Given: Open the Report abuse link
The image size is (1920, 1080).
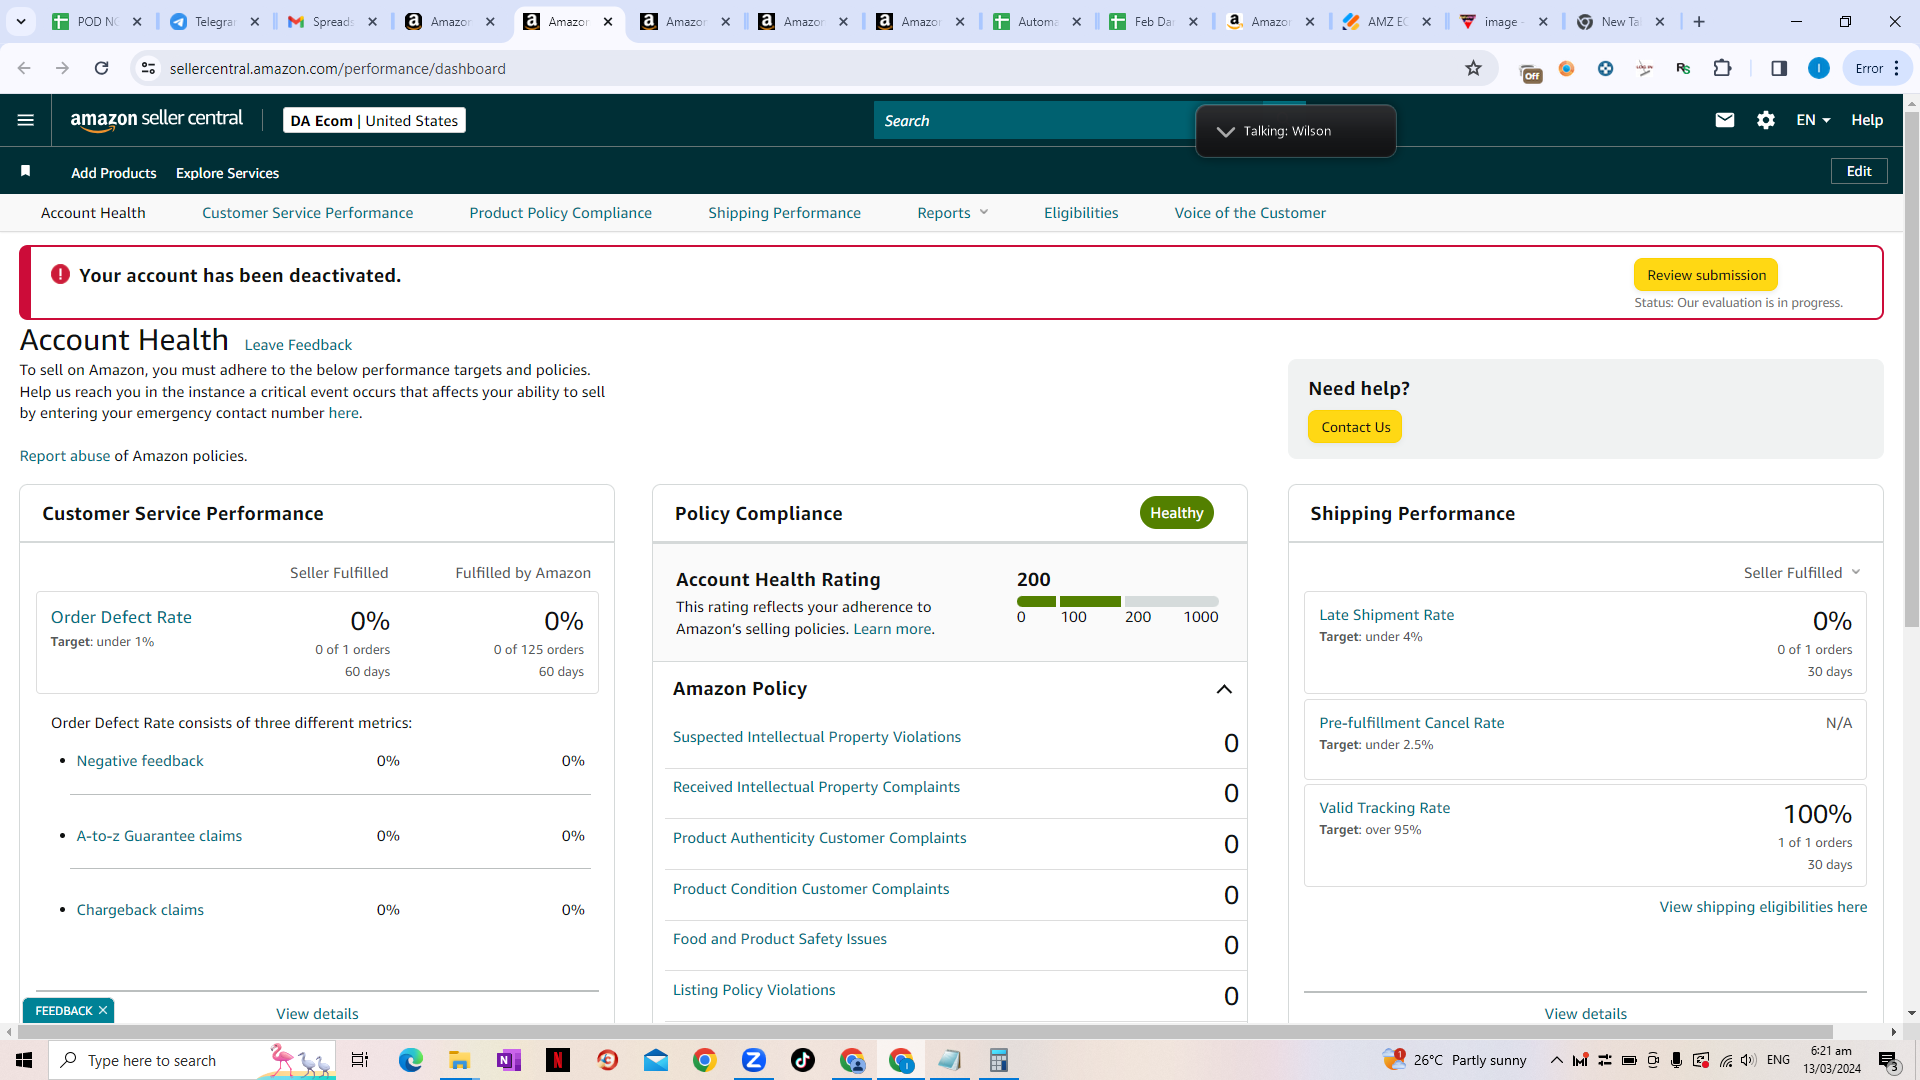Looking at the screenshot, I should pos(65,456).
